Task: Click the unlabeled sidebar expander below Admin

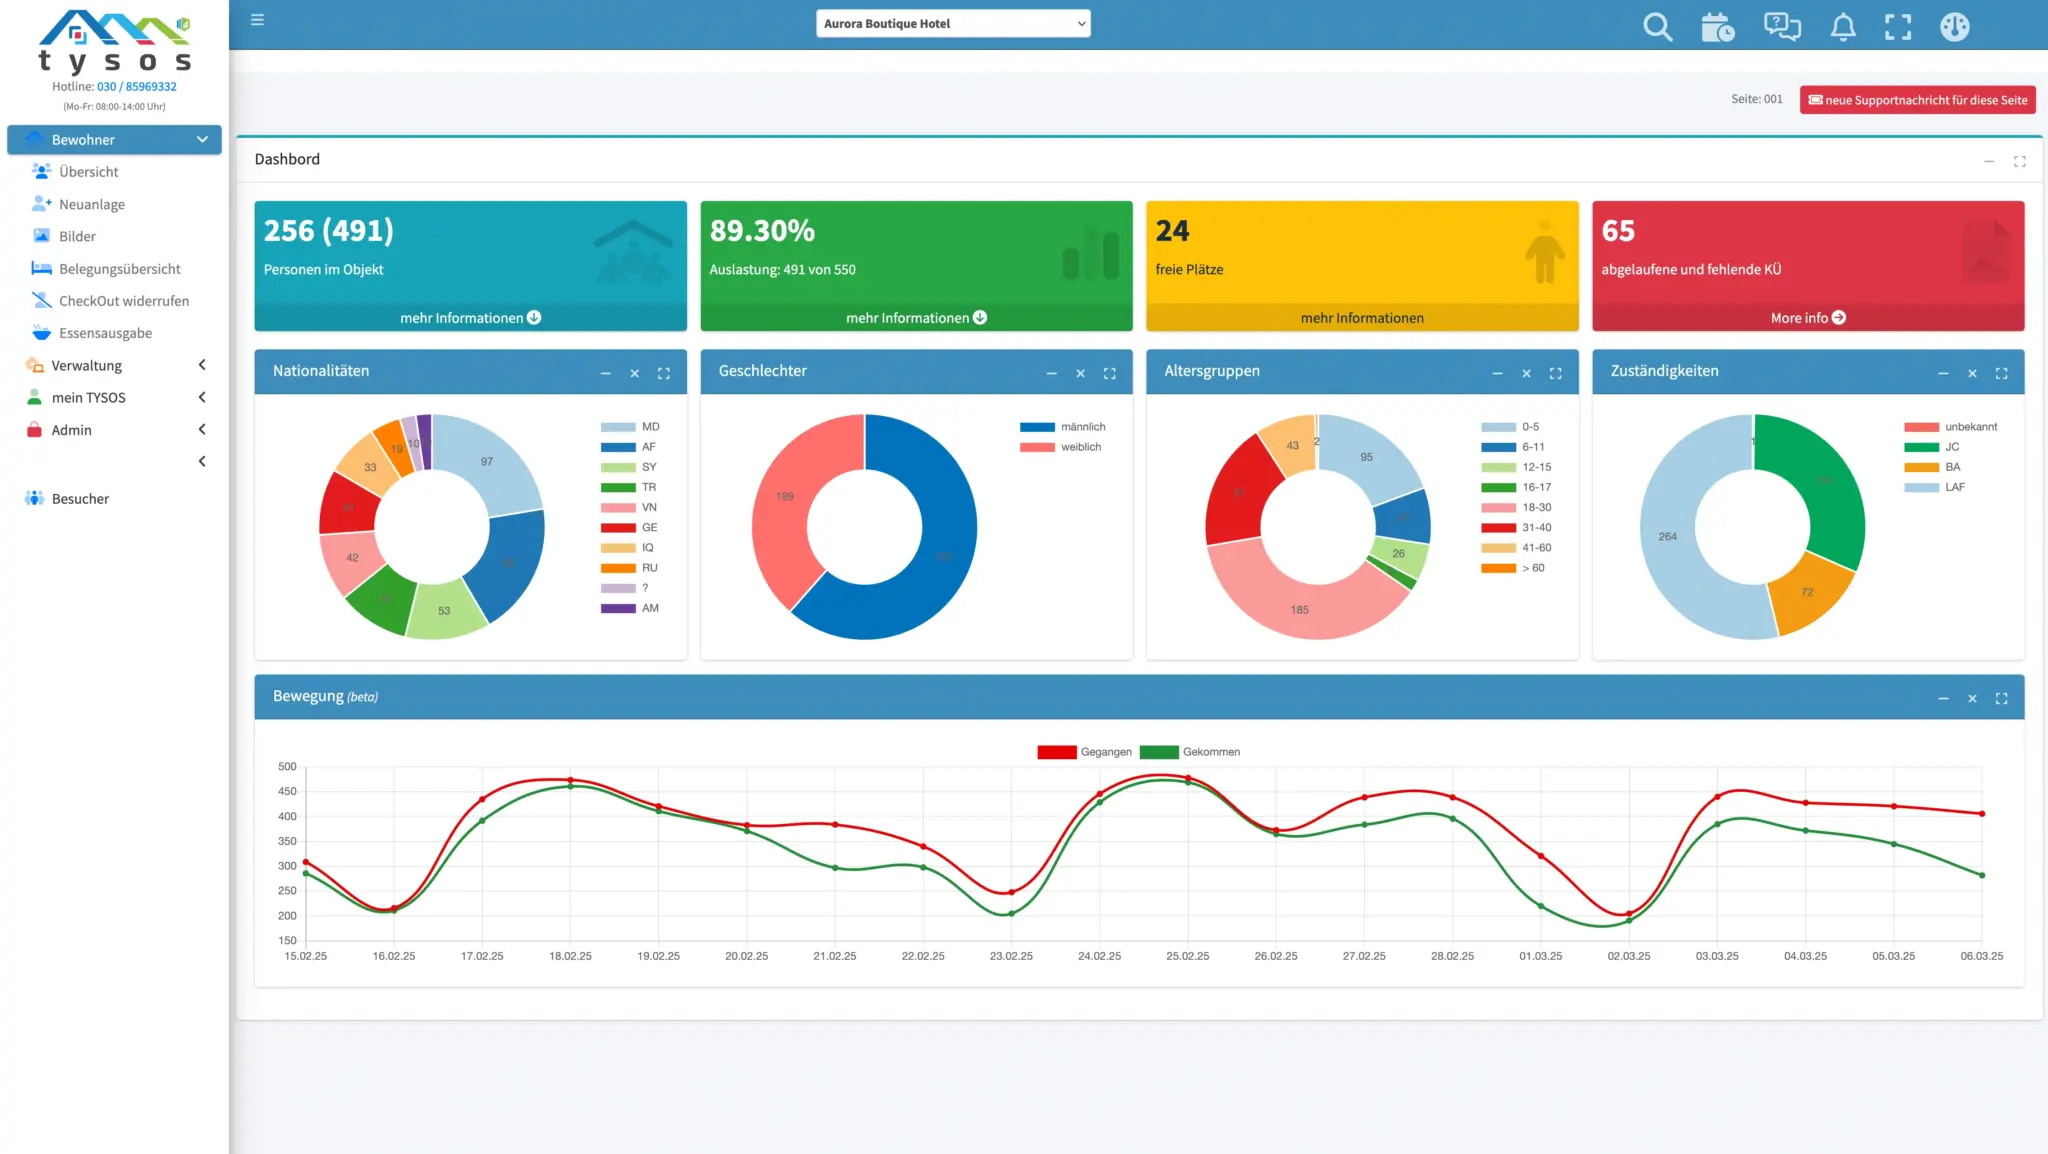Action: [x=202, y=461]
